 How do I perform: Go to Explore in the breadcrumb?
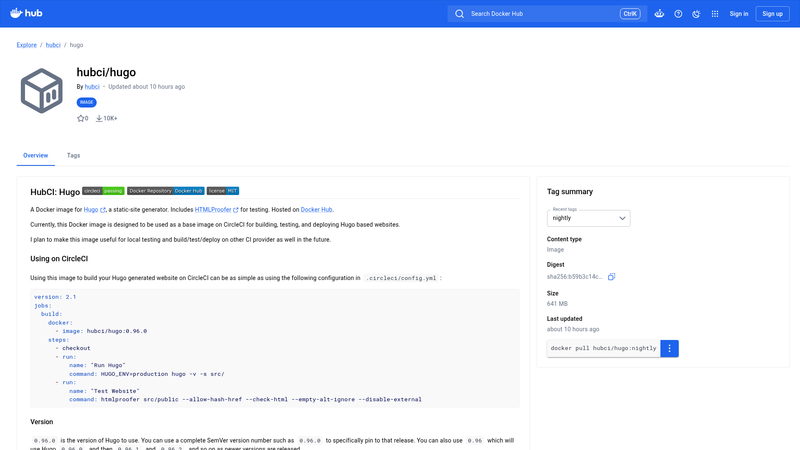tap(27, 45)
